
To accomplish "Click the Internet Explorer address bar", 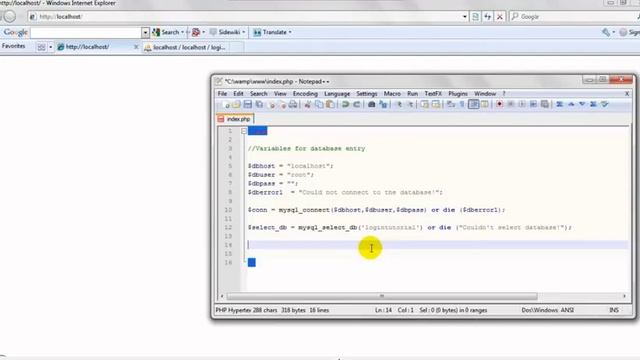I will [245, 17].
